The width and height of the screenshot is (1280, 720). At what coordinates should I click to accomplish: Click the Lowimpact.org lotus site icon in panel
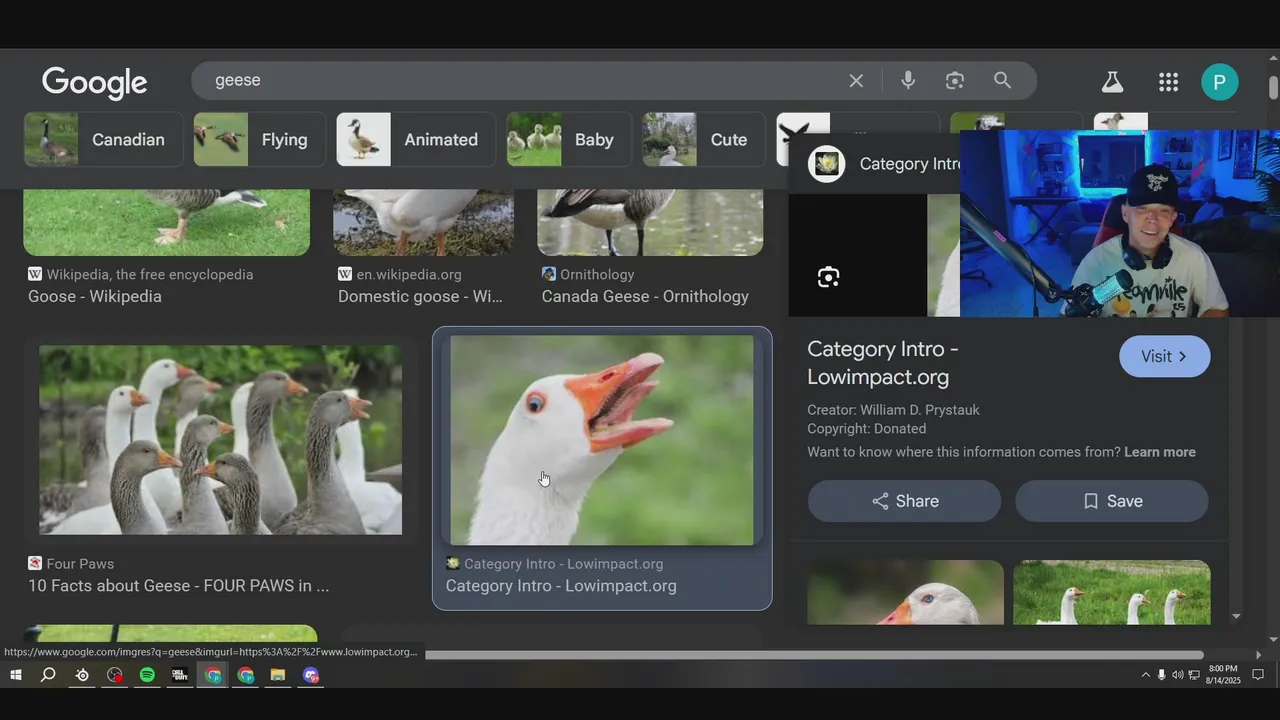point(827,164)
